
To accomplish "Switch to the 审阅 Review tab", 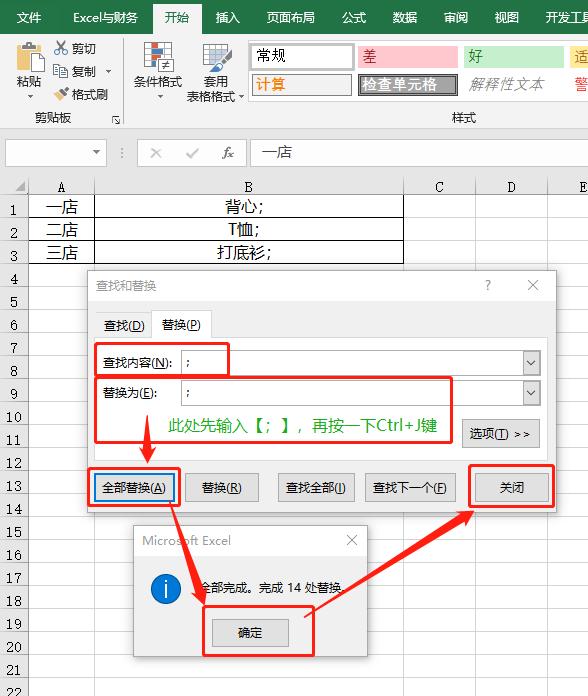I will click(456, 17).
